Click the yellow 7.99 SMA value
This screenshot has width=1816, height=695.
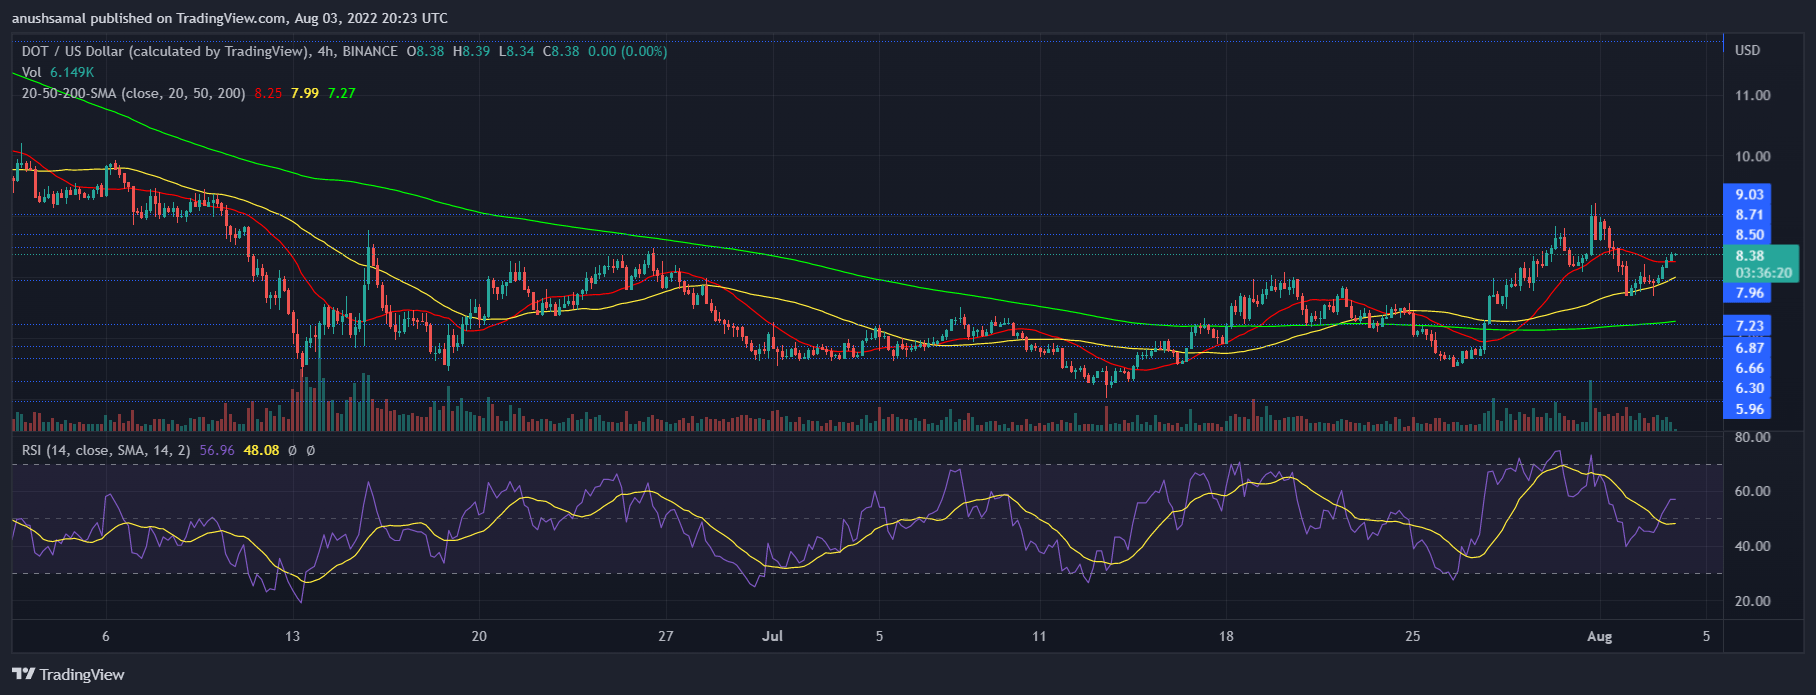[x=305, y=93]
